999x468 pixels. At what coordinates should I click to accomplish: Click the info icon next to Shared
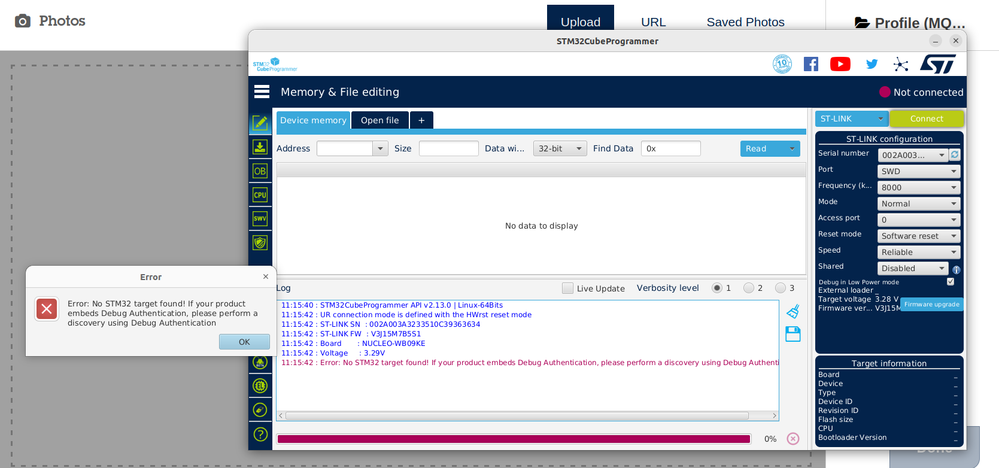point(956,269)
